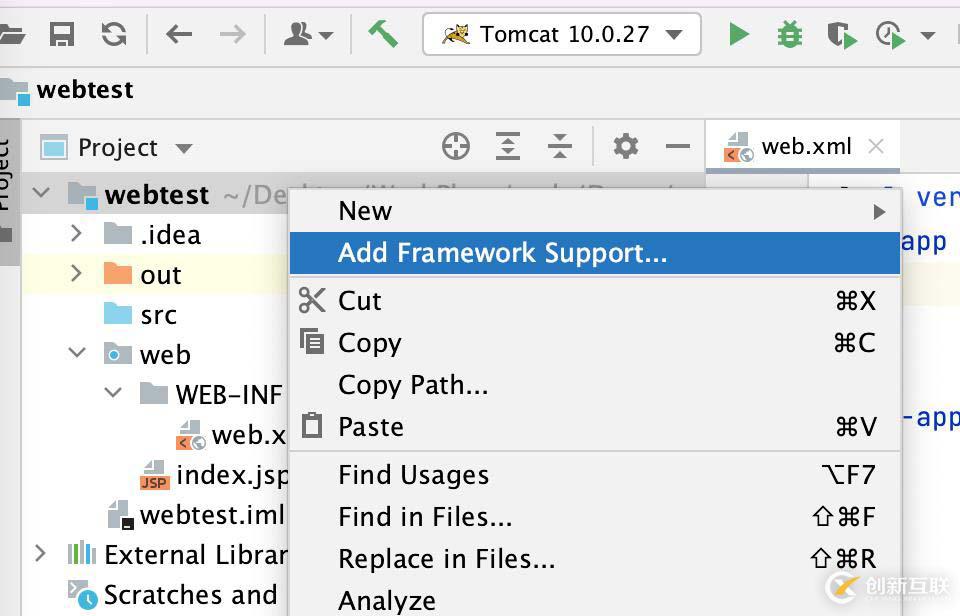The image size is (960, 616).
Task: Select the src folder
Action: (x=141, y=315)
